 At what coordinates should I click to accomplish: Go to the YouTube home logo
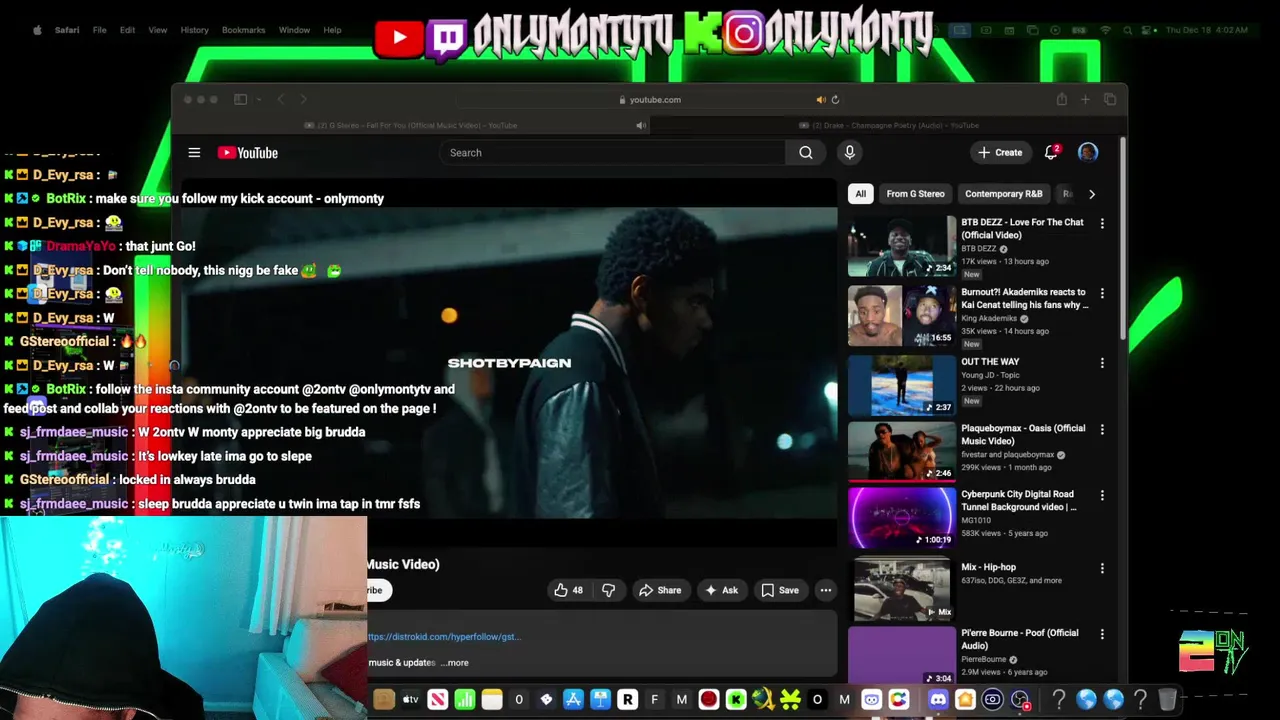[x=248, y=153]
